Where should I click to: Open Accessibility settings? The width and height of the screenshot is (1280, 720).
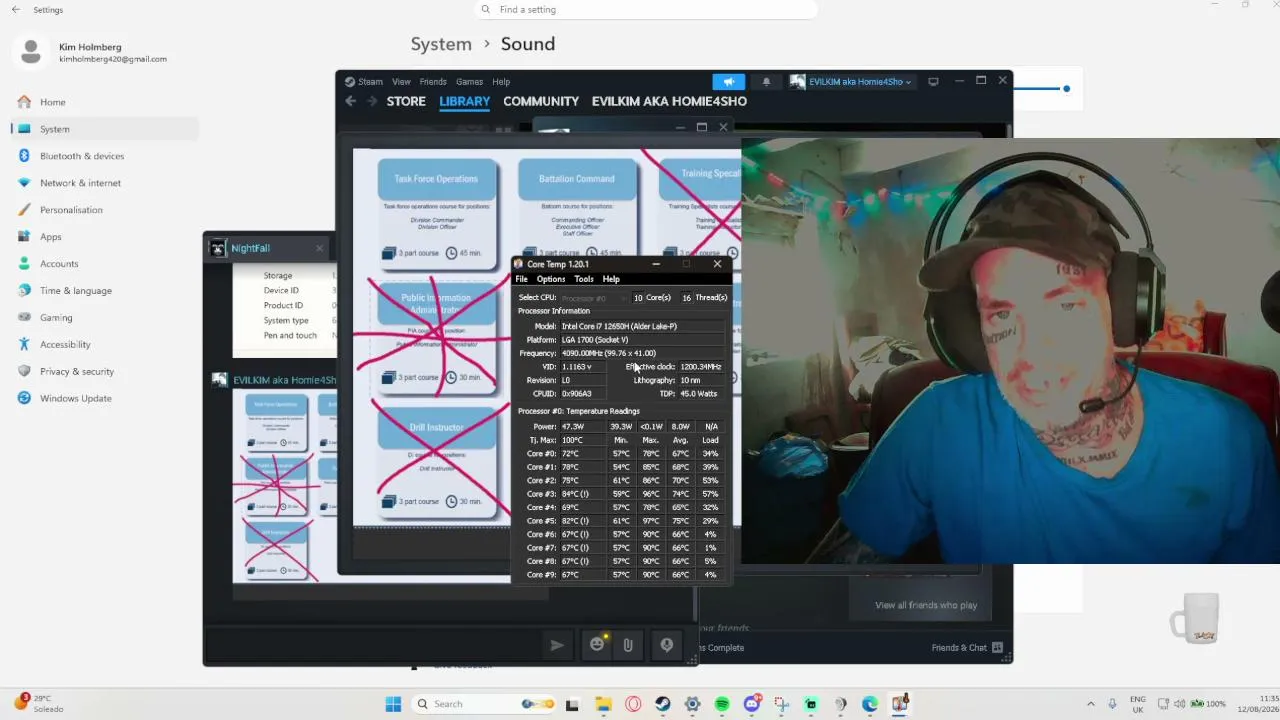[65, 345]
